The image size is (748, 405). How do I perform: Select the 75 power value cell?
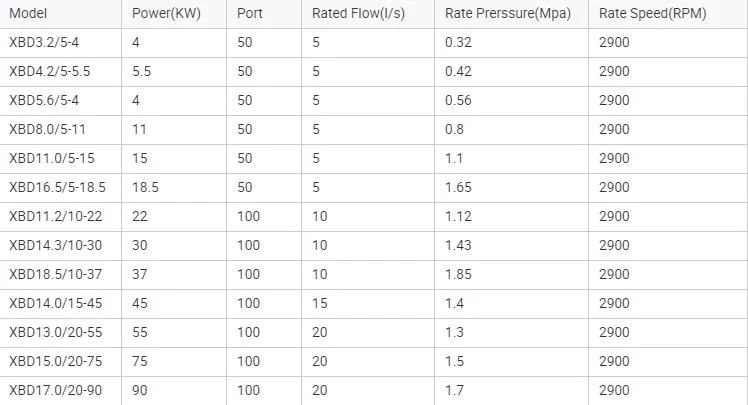tap(139, 361)
